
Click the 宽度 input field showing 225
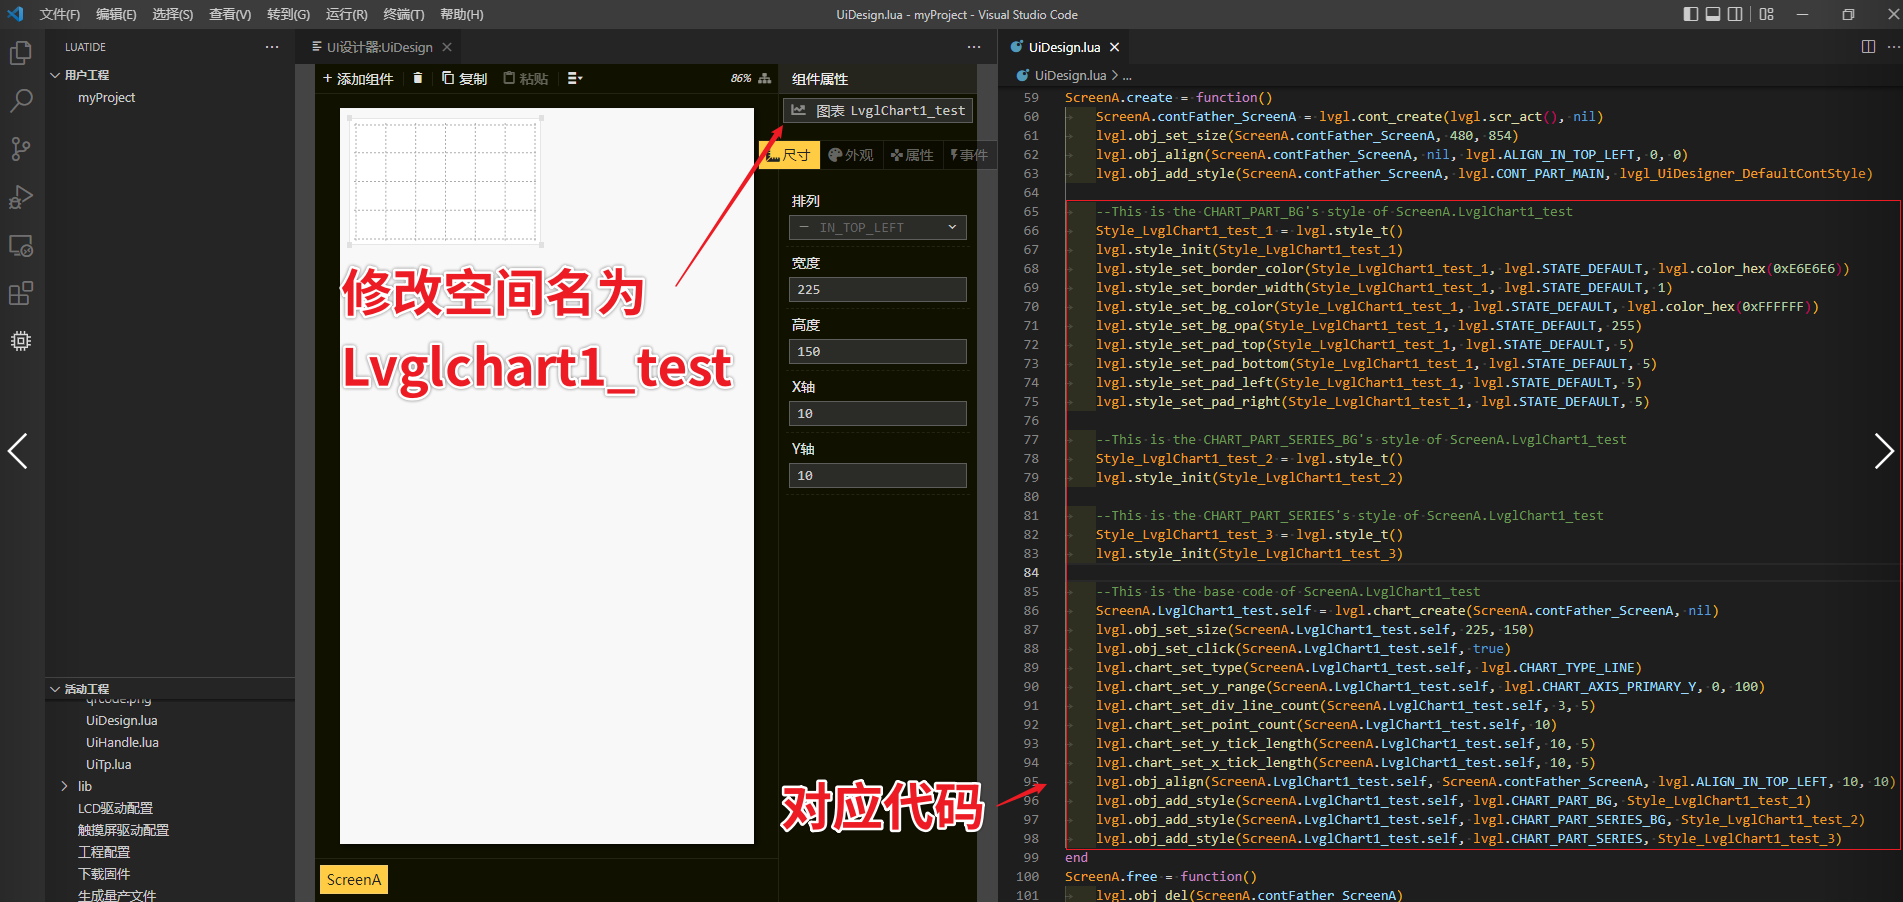(x=877, y=290)
